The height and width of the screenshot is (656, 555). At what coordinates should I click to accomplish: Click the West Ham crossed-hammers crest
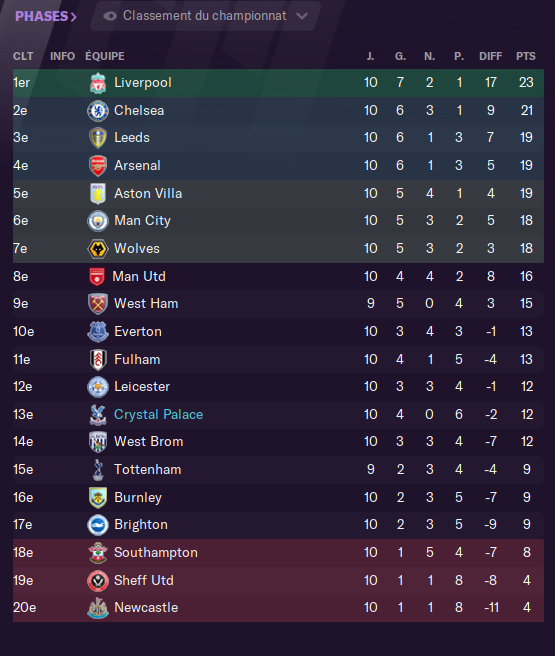click(98, 304)
